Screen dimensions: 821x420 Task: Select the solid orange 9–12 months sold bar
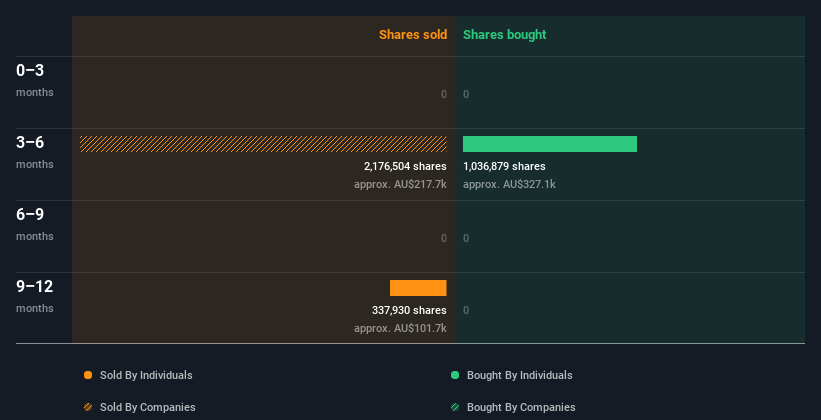(x=418, y=288)
